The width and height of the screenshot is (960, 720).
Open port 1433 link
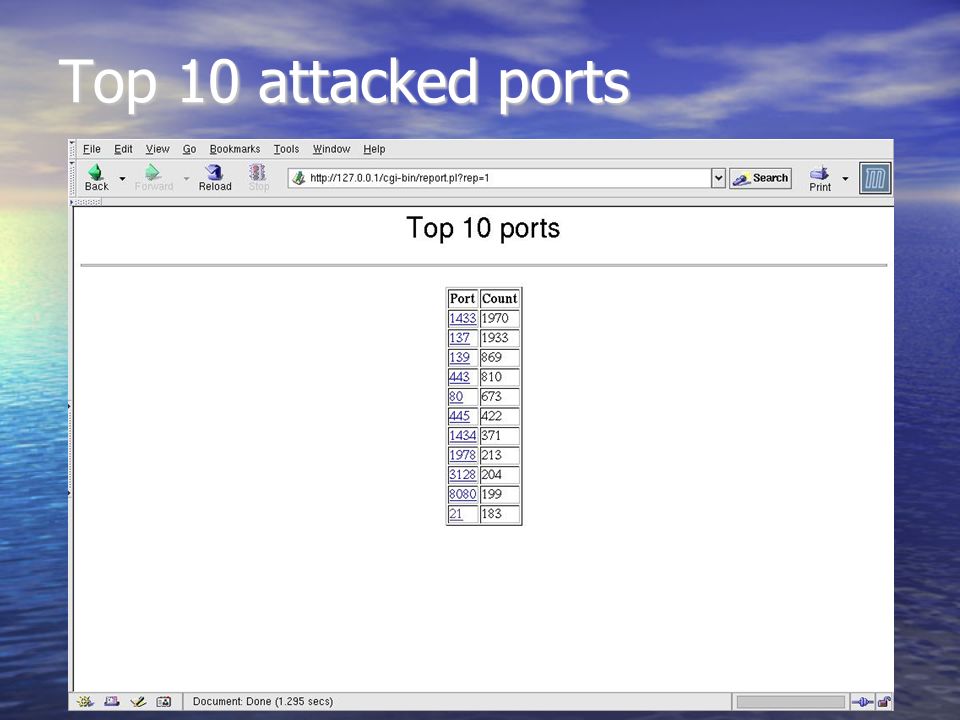462,318
